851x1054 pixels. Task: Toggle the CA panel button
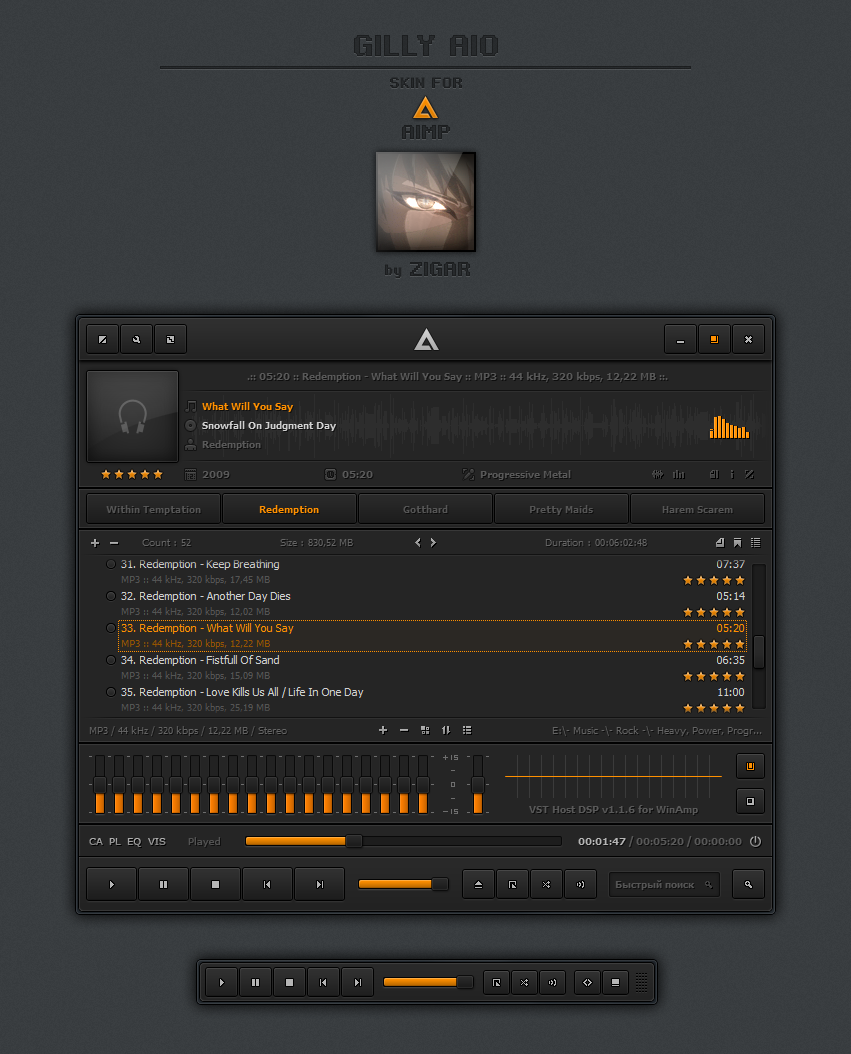tap(96, 842)
